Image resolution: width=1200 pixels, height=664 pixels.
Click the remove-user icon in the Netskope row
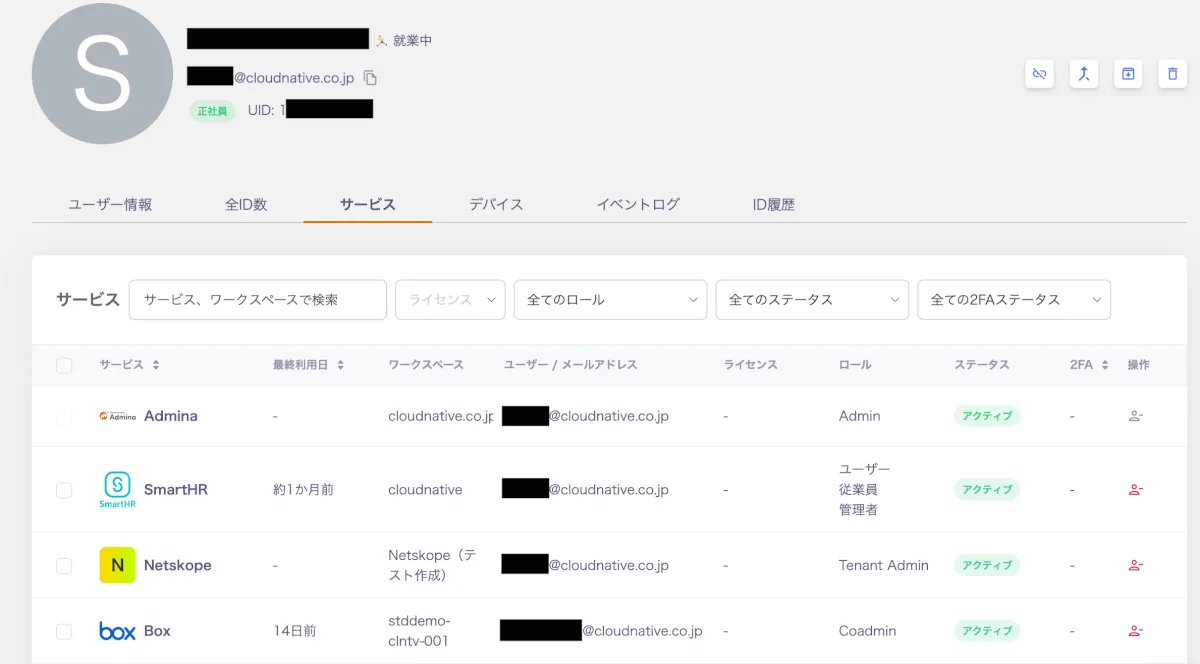pos(1135,565)
